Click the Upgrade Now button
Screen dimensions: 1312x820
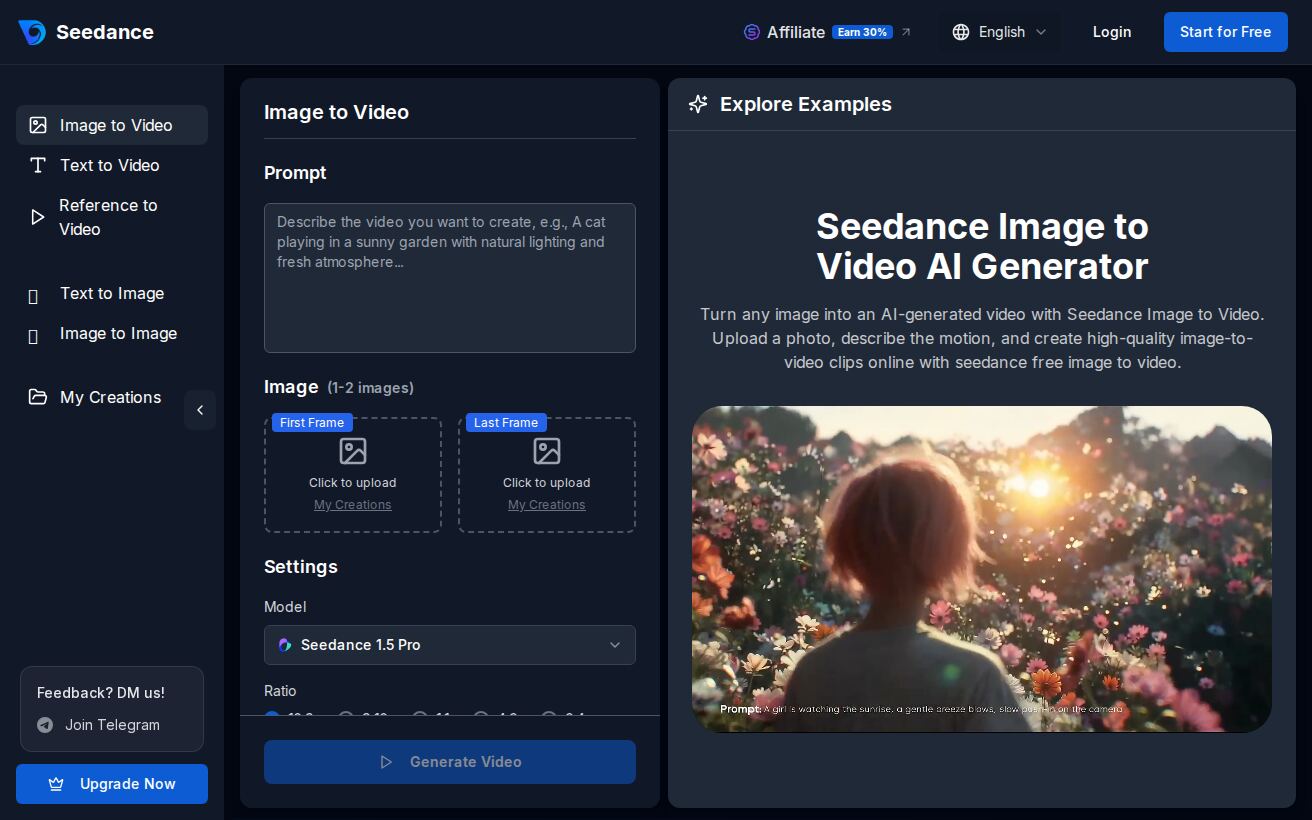click(x=112, y=784)
